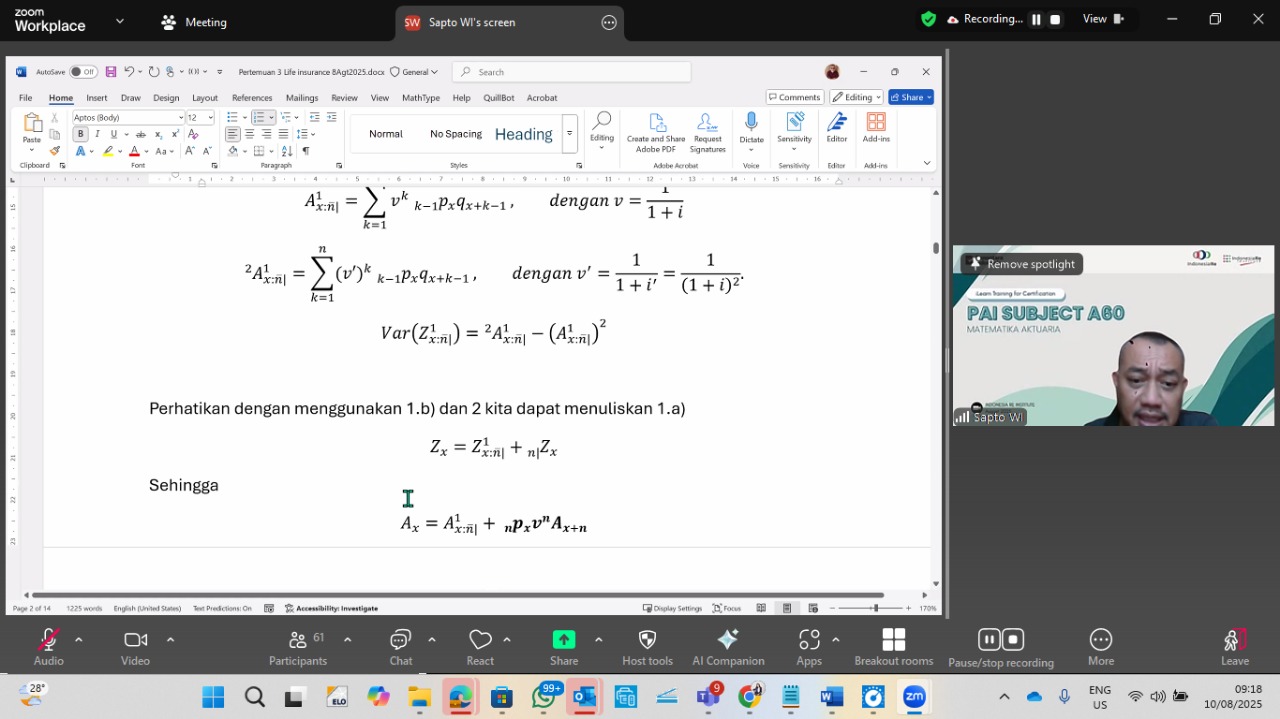
Task: Toggle Bold formatting button
Action: (80, 134)
